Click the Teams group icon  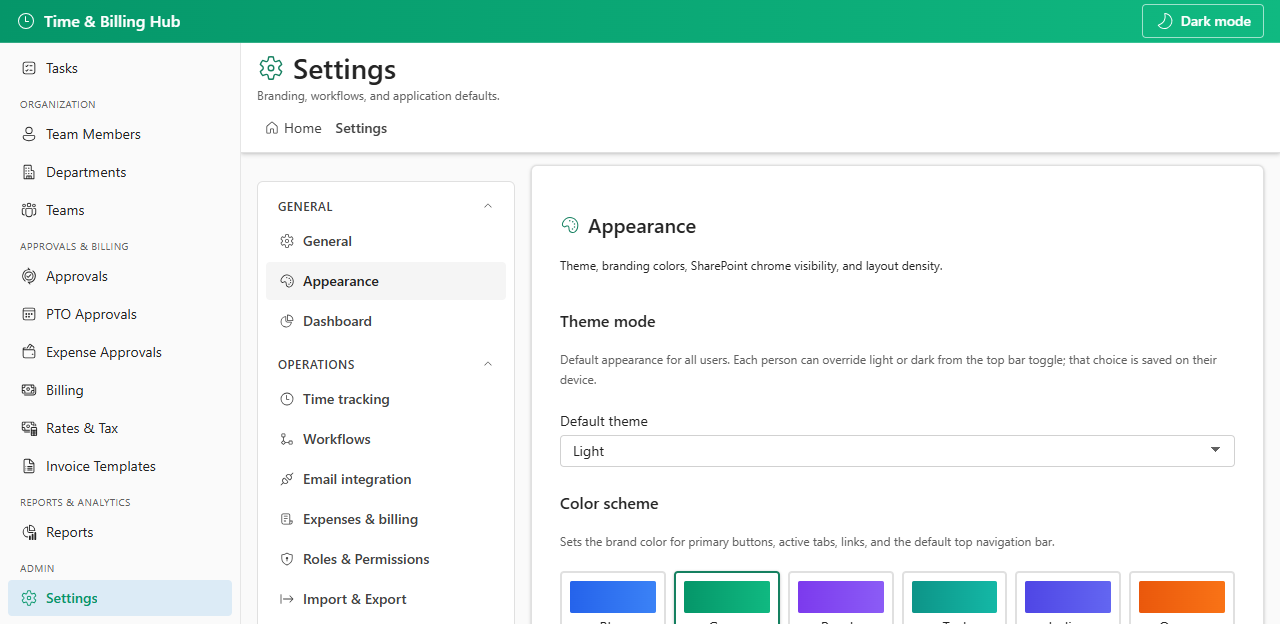coord(29,210)
